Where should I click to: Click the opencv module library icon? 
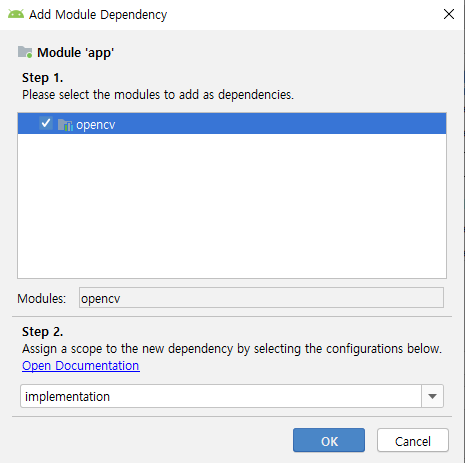pos(65,125)
